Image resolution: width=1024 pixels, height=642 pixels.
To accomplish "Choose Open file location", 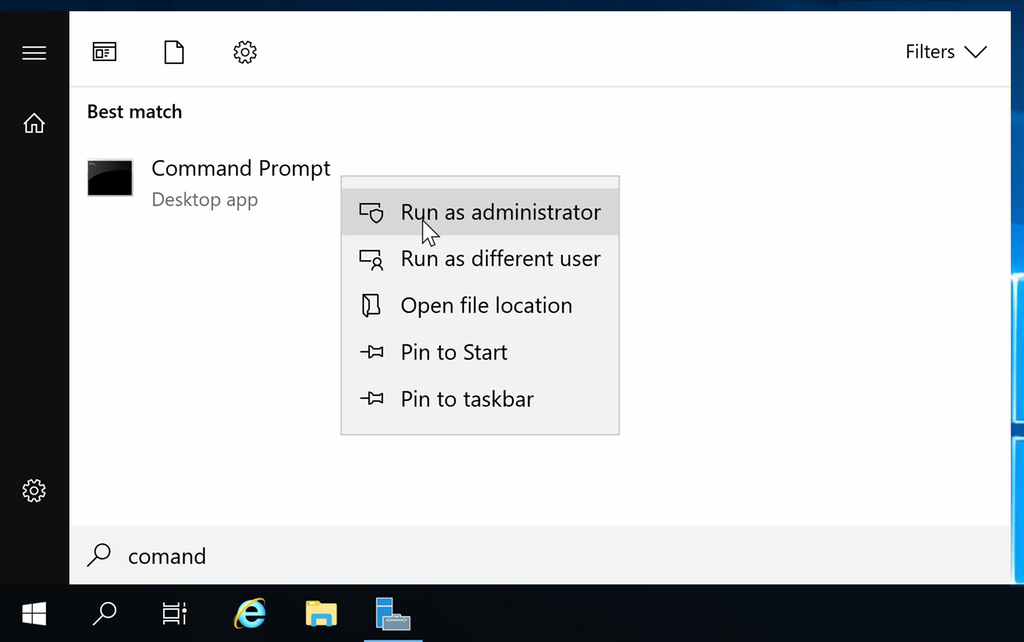I will 480,306.
